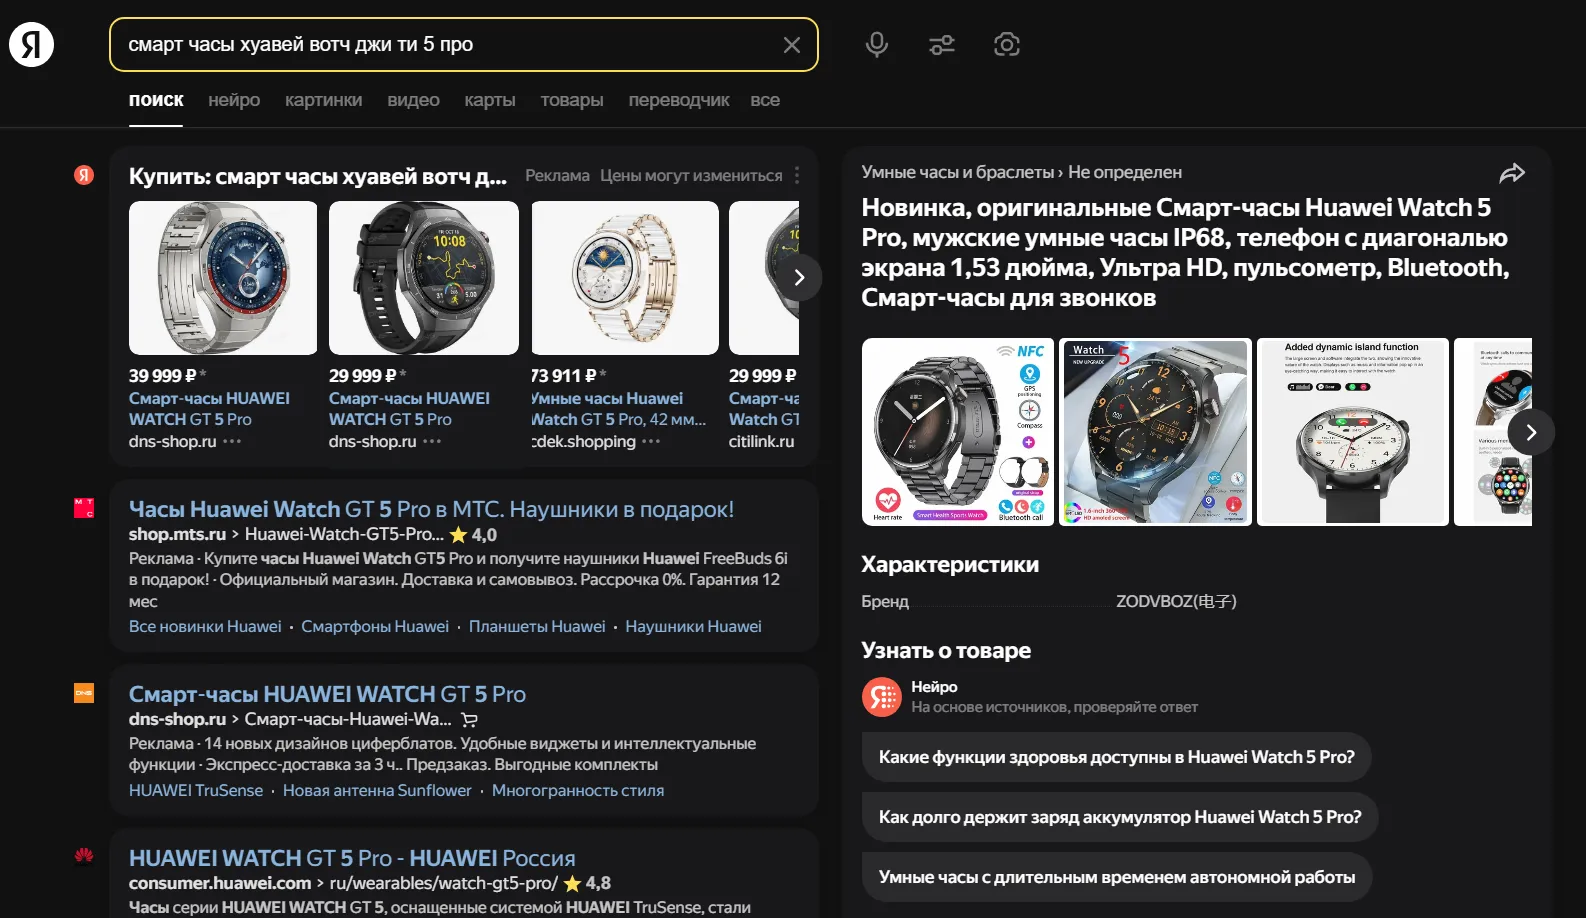Open the search settings sliders icon
Viewport: 1586px width, 918px height.
tap(942, 45)
